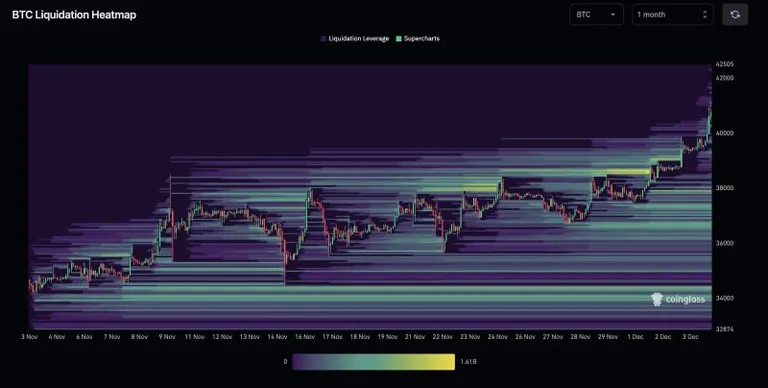The image size is (768, 388).
Task: Click the purple start of the color scale
Action: click(300, 362)
